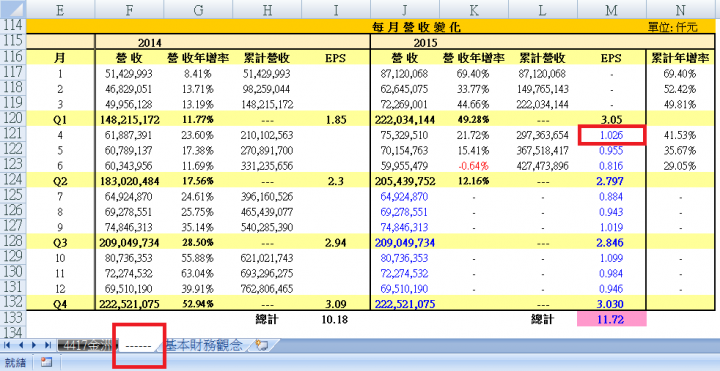This screenshot has width=720, height=371.
Task: Select row 120 header
Action: tap(13, 119)
